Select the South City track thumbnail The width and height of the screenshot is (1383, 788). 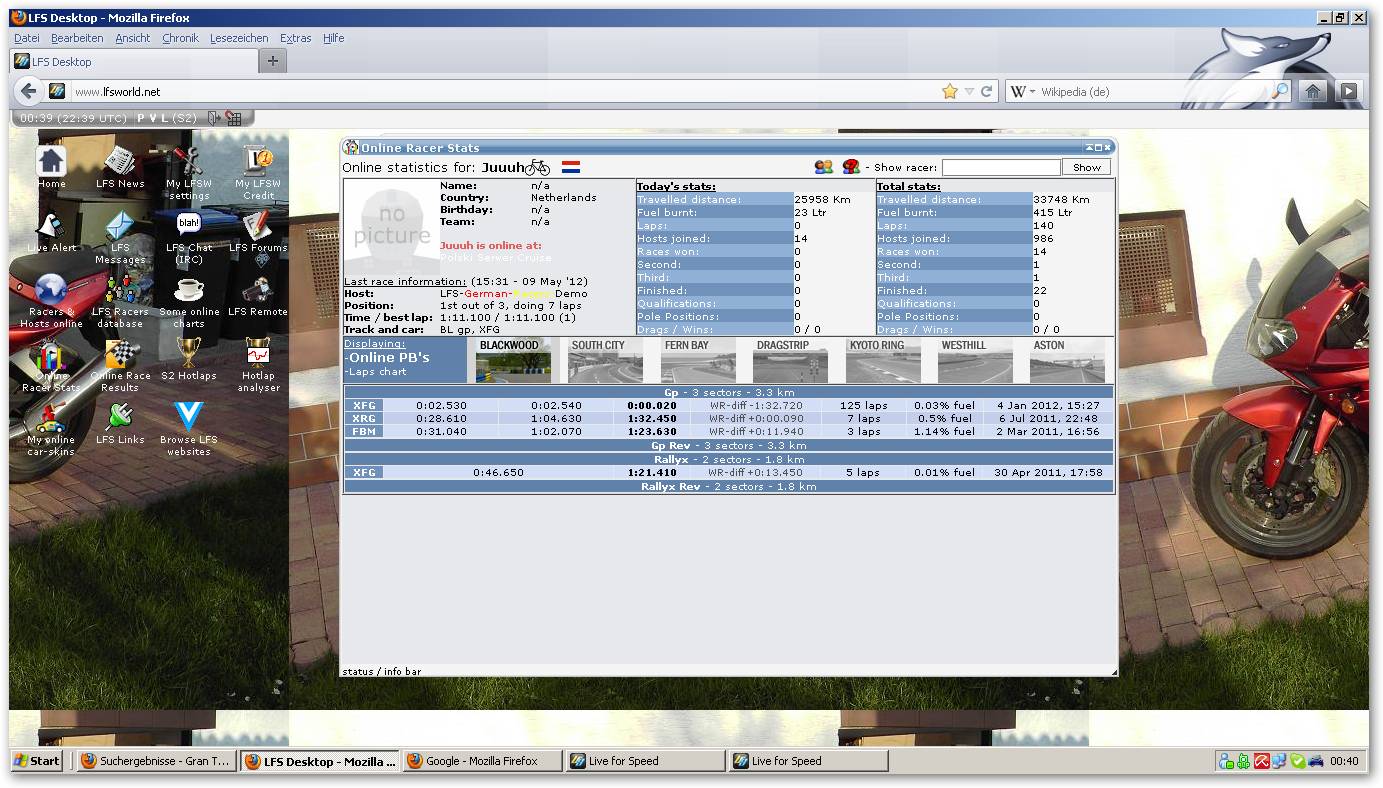604,360
